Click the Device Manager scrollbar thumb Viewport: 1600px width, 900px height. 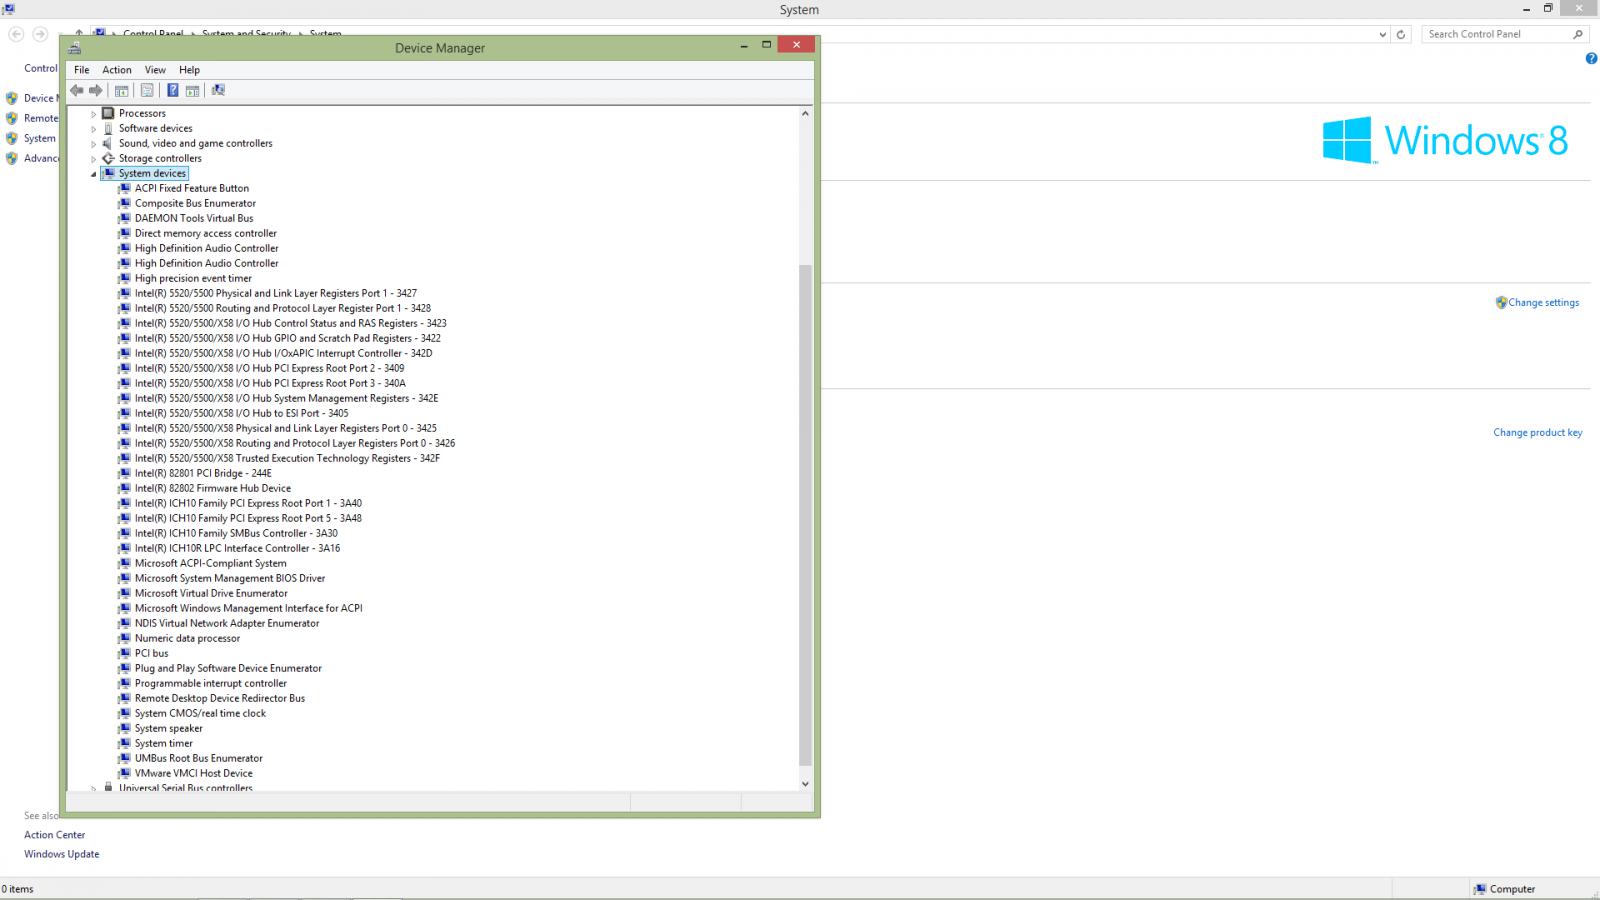805,514
